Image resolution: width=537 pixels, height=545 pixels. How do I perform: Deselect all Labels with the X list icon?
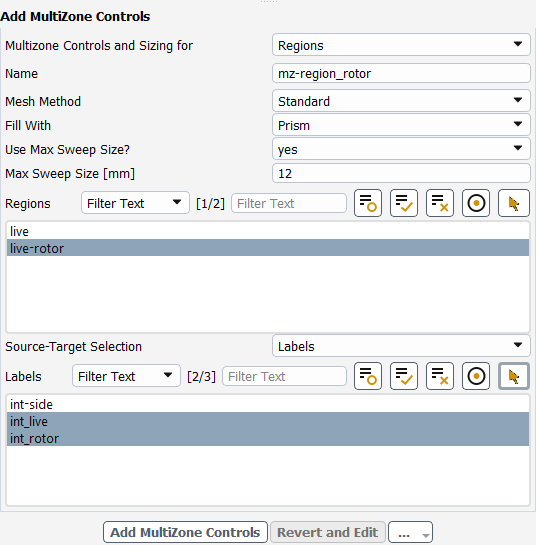pos(440,376)
